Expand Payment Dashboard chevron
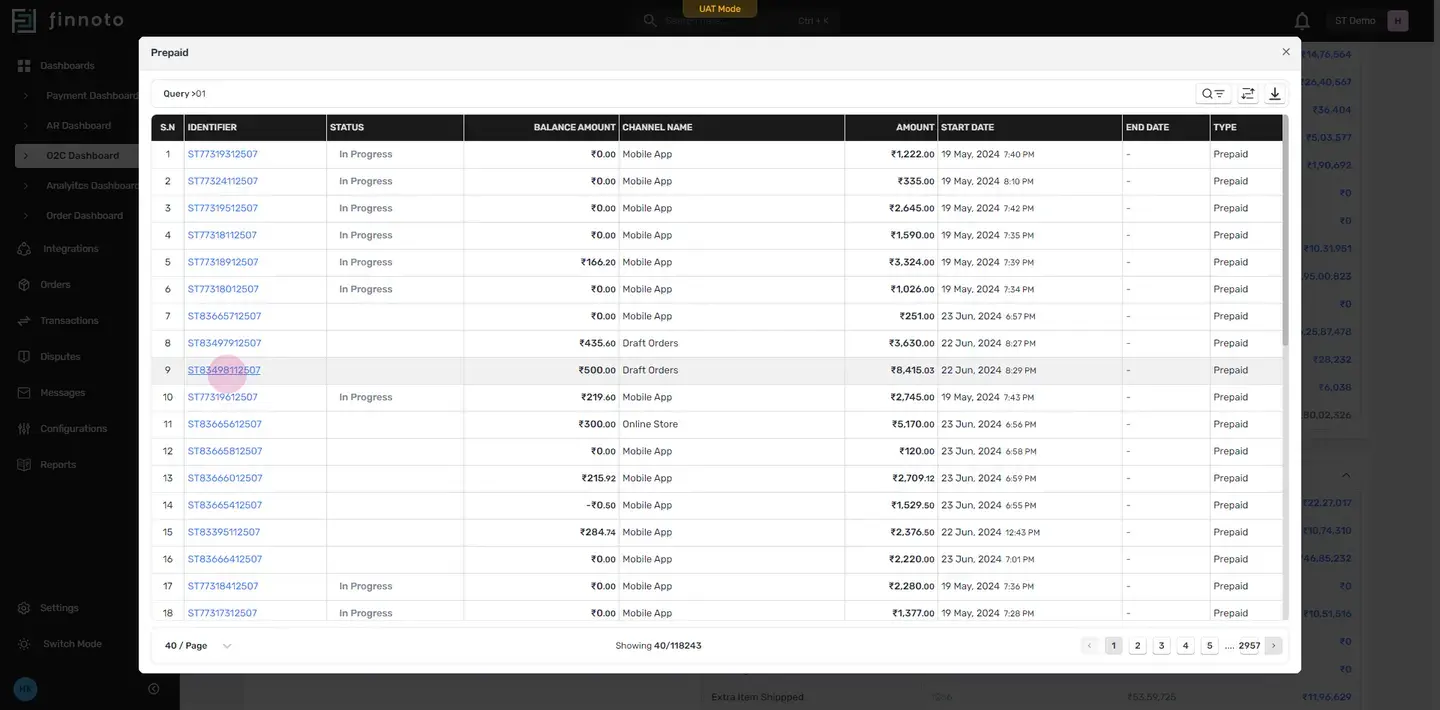Image resolution: width=1440 pixels, height=710 pixels. coord(25,96)
